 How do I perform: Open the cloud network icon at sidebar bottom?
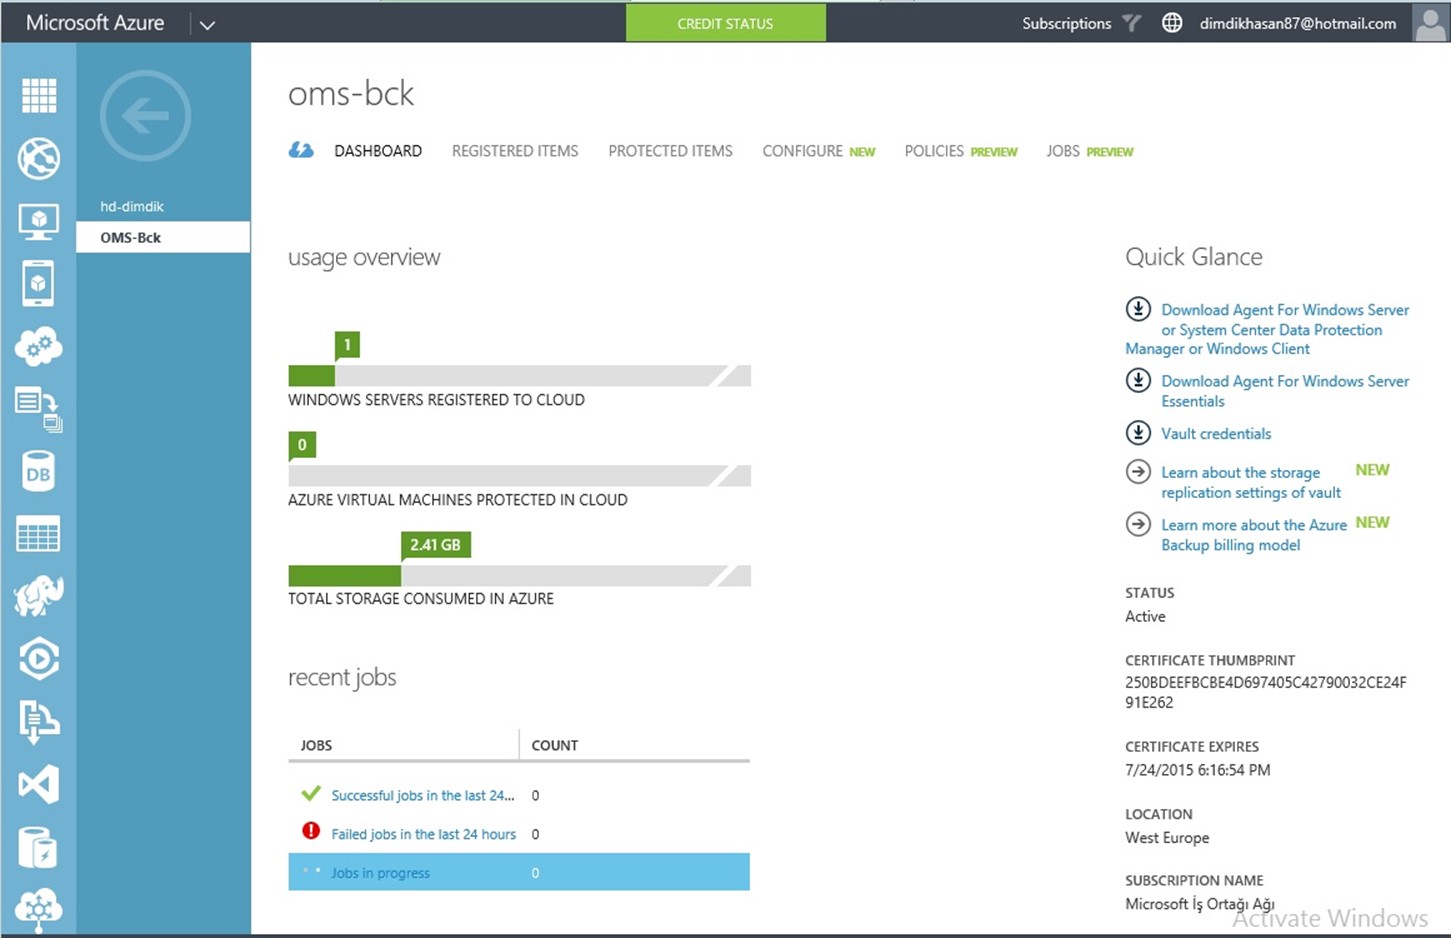[x=38, y=910]
